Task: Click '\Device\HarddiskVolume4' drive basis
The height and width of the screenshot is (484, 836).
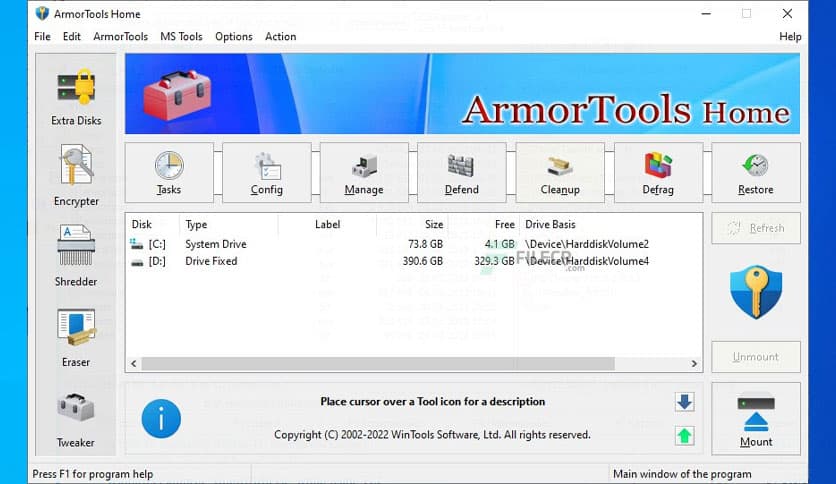Action: coord(587,261)
